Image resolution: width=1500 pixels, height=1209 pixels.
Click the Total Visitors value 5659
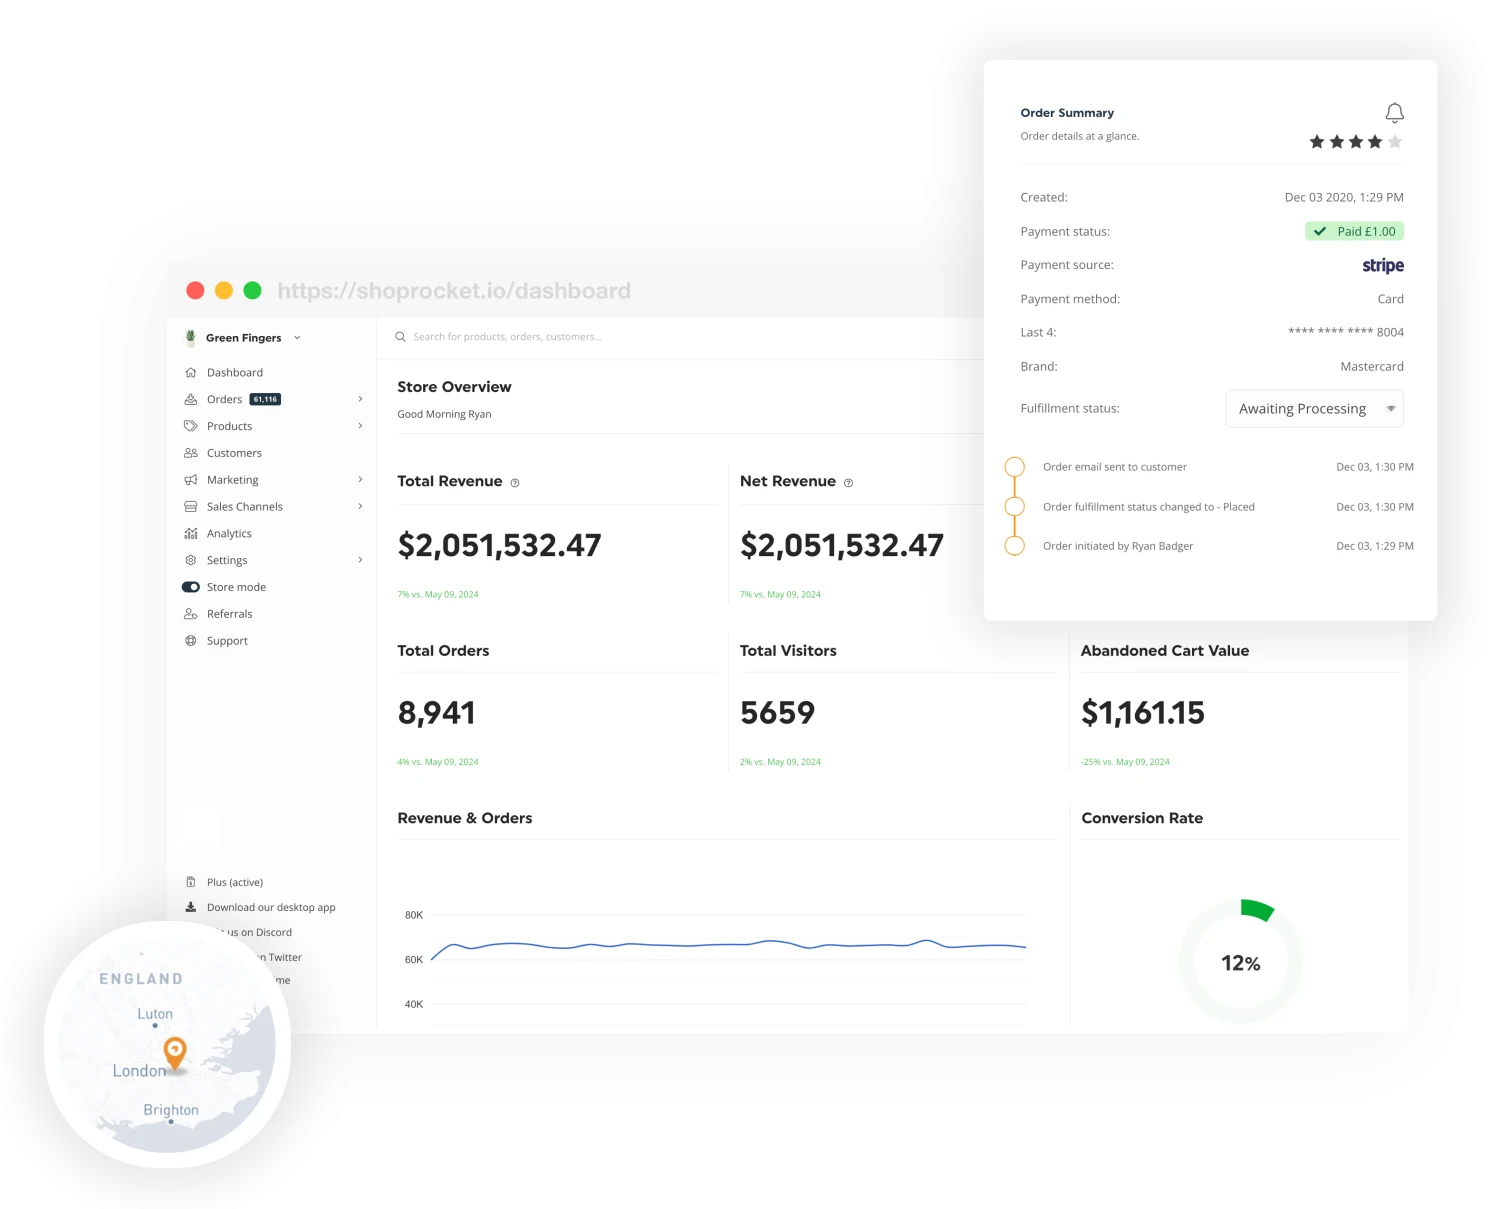coord(777,713)
